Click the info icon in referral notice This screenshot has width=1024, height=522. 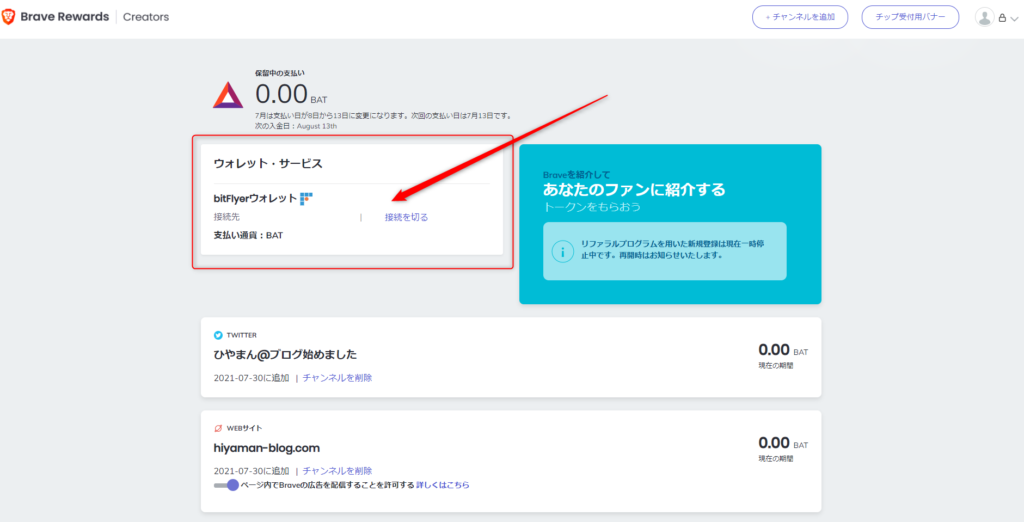coord(564,251)
